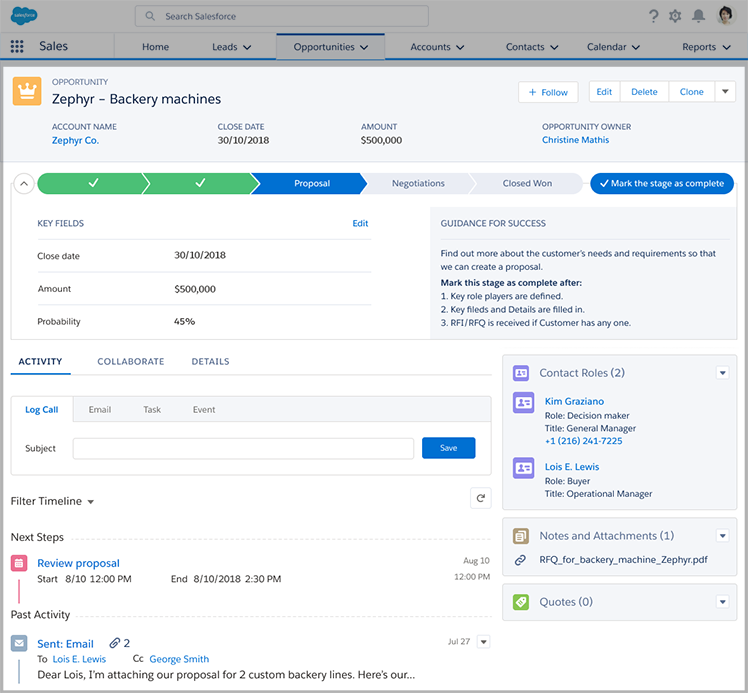Delete the opportunity
748x693 pixels.
coord(644,92)
